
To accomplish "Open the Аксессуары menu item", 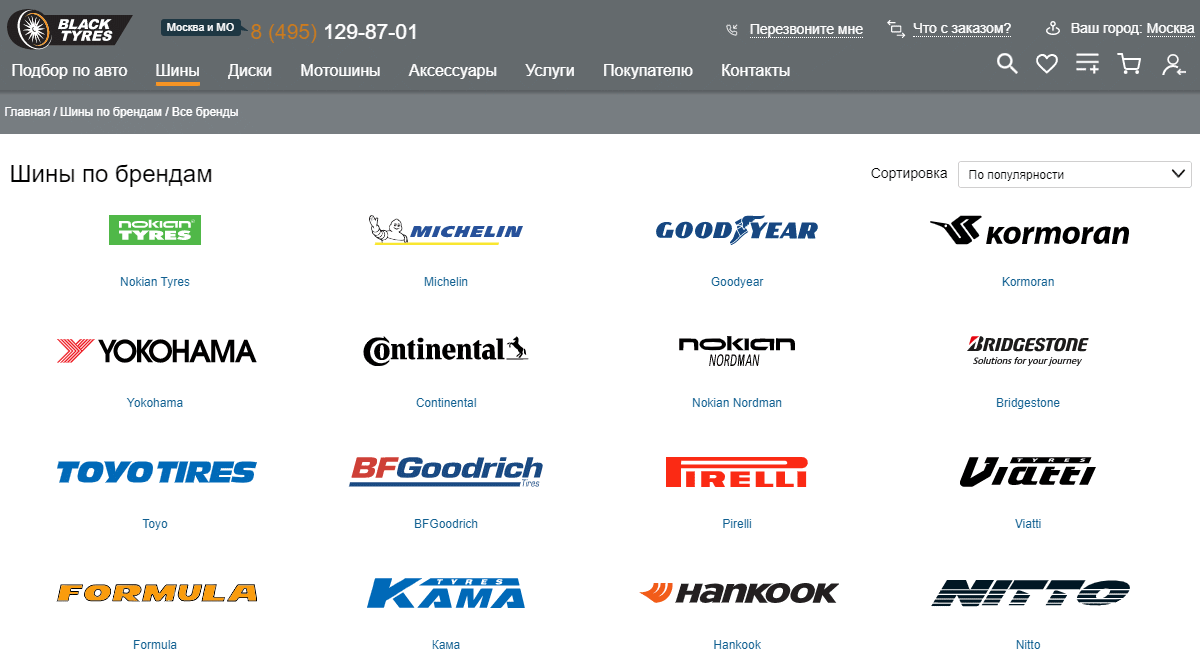I will tap(452, 70).
